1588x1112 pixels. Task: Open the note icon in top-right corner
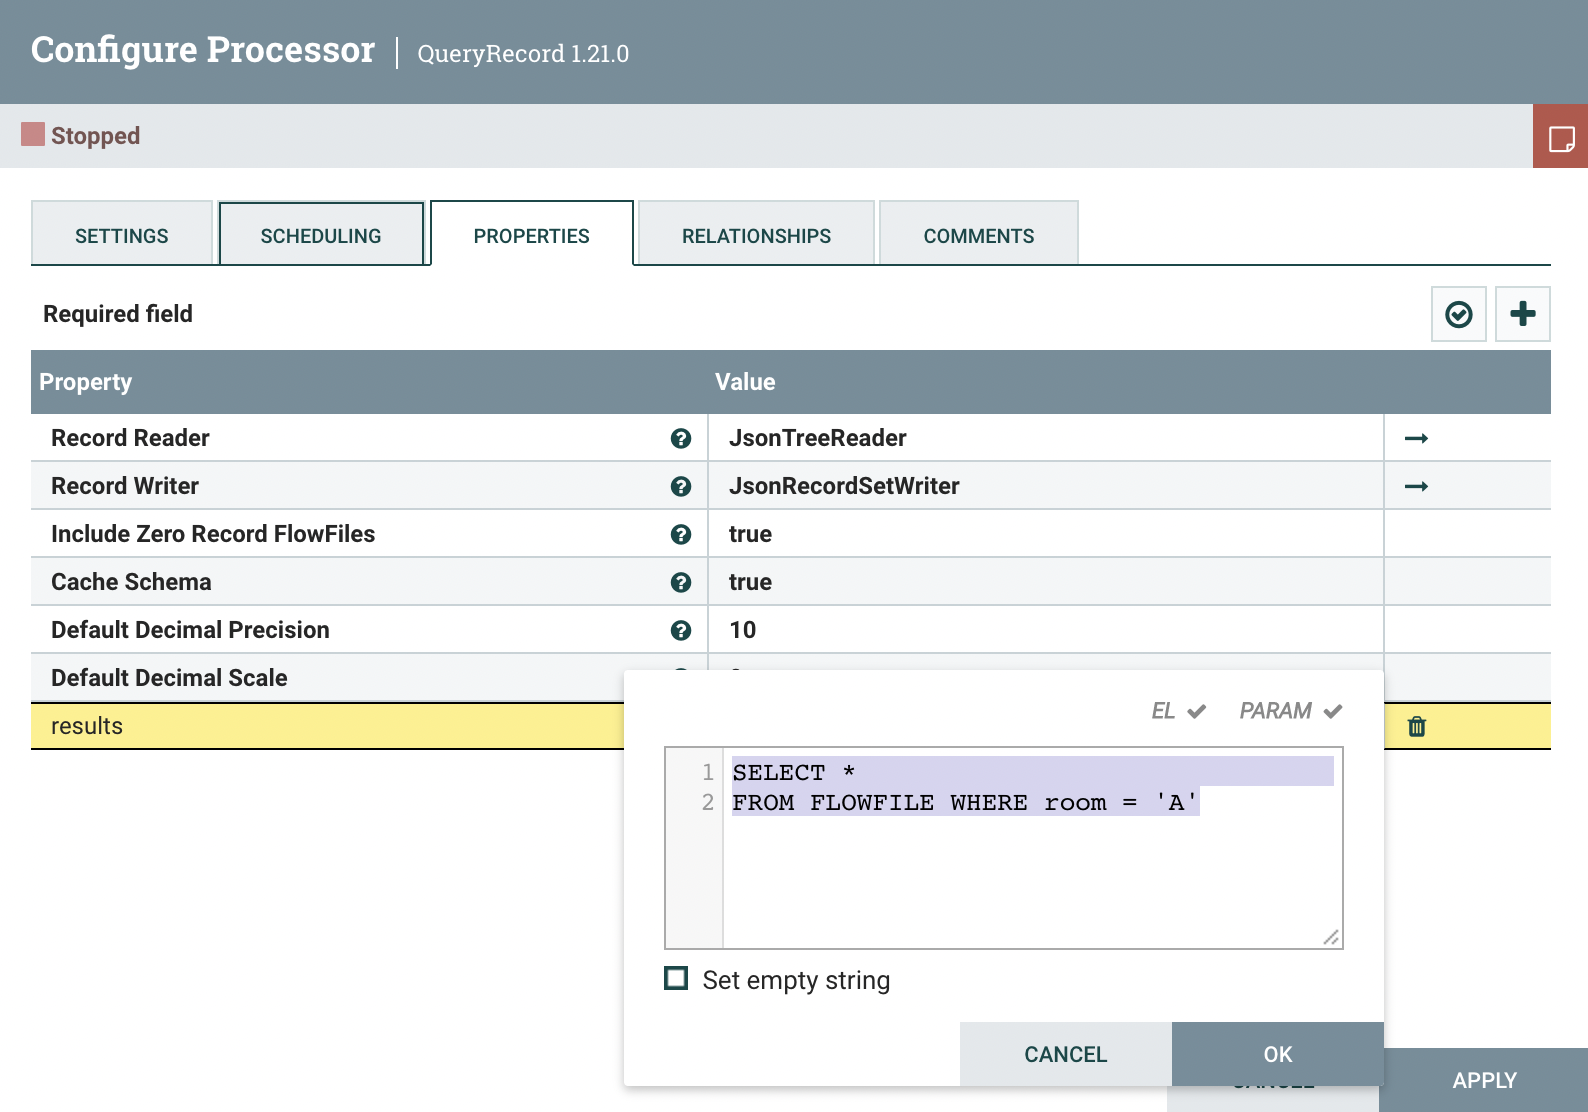(1560, 137)
